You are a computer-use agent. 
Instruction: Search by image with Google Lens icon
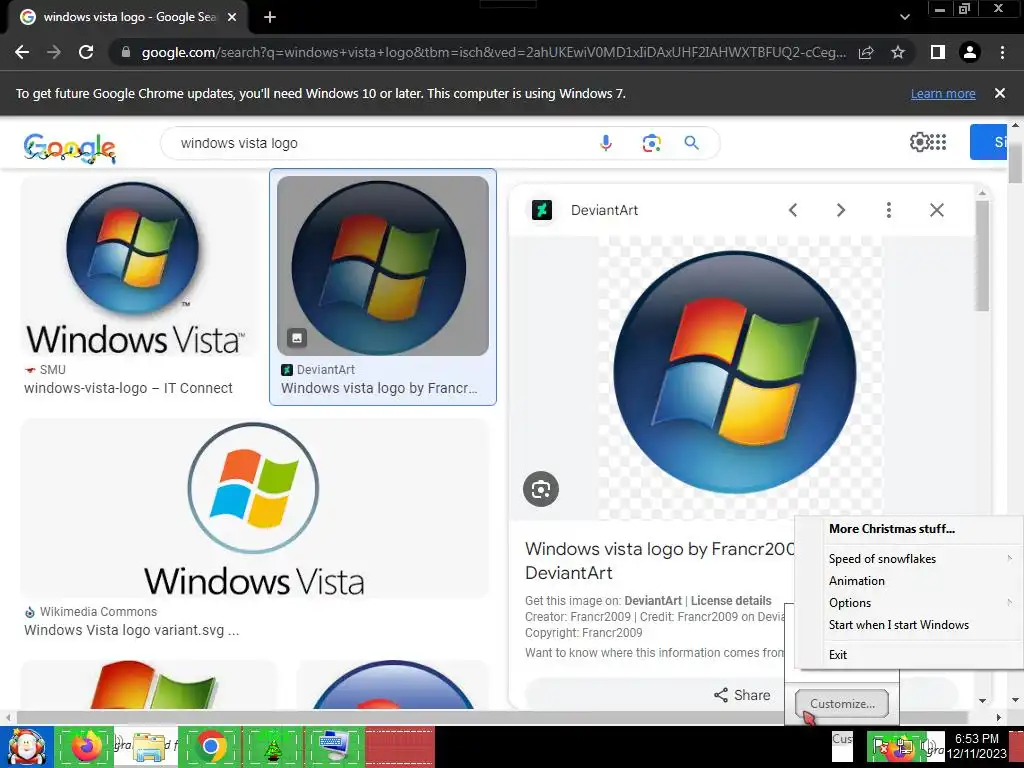point(651,143)
